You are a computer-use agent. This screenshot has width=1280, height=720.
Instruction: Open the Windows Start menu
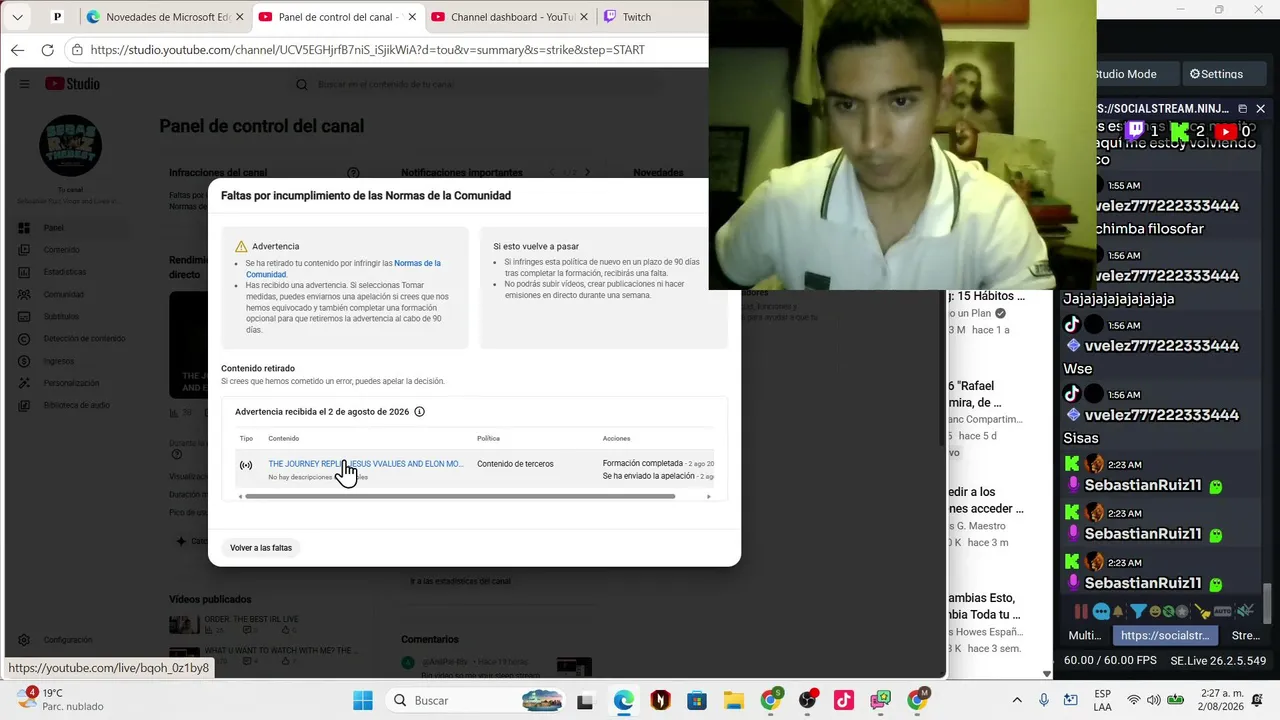pyautogui.click(x=363, y=700)
